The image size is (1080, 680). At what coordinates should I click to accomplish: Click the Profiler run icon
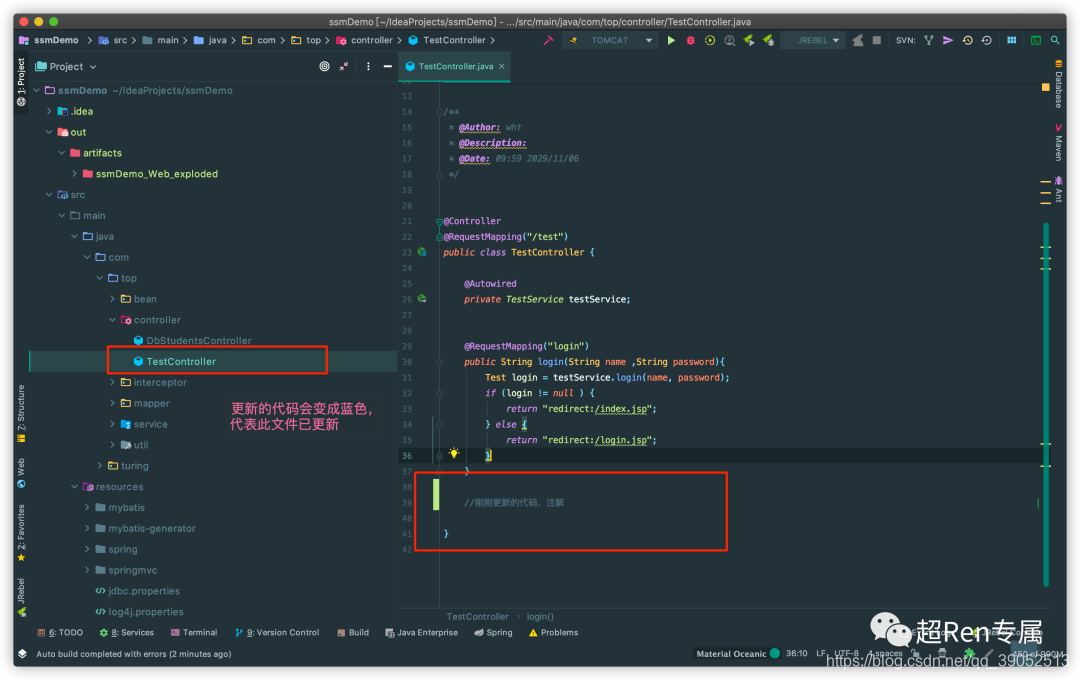[729, 41]
